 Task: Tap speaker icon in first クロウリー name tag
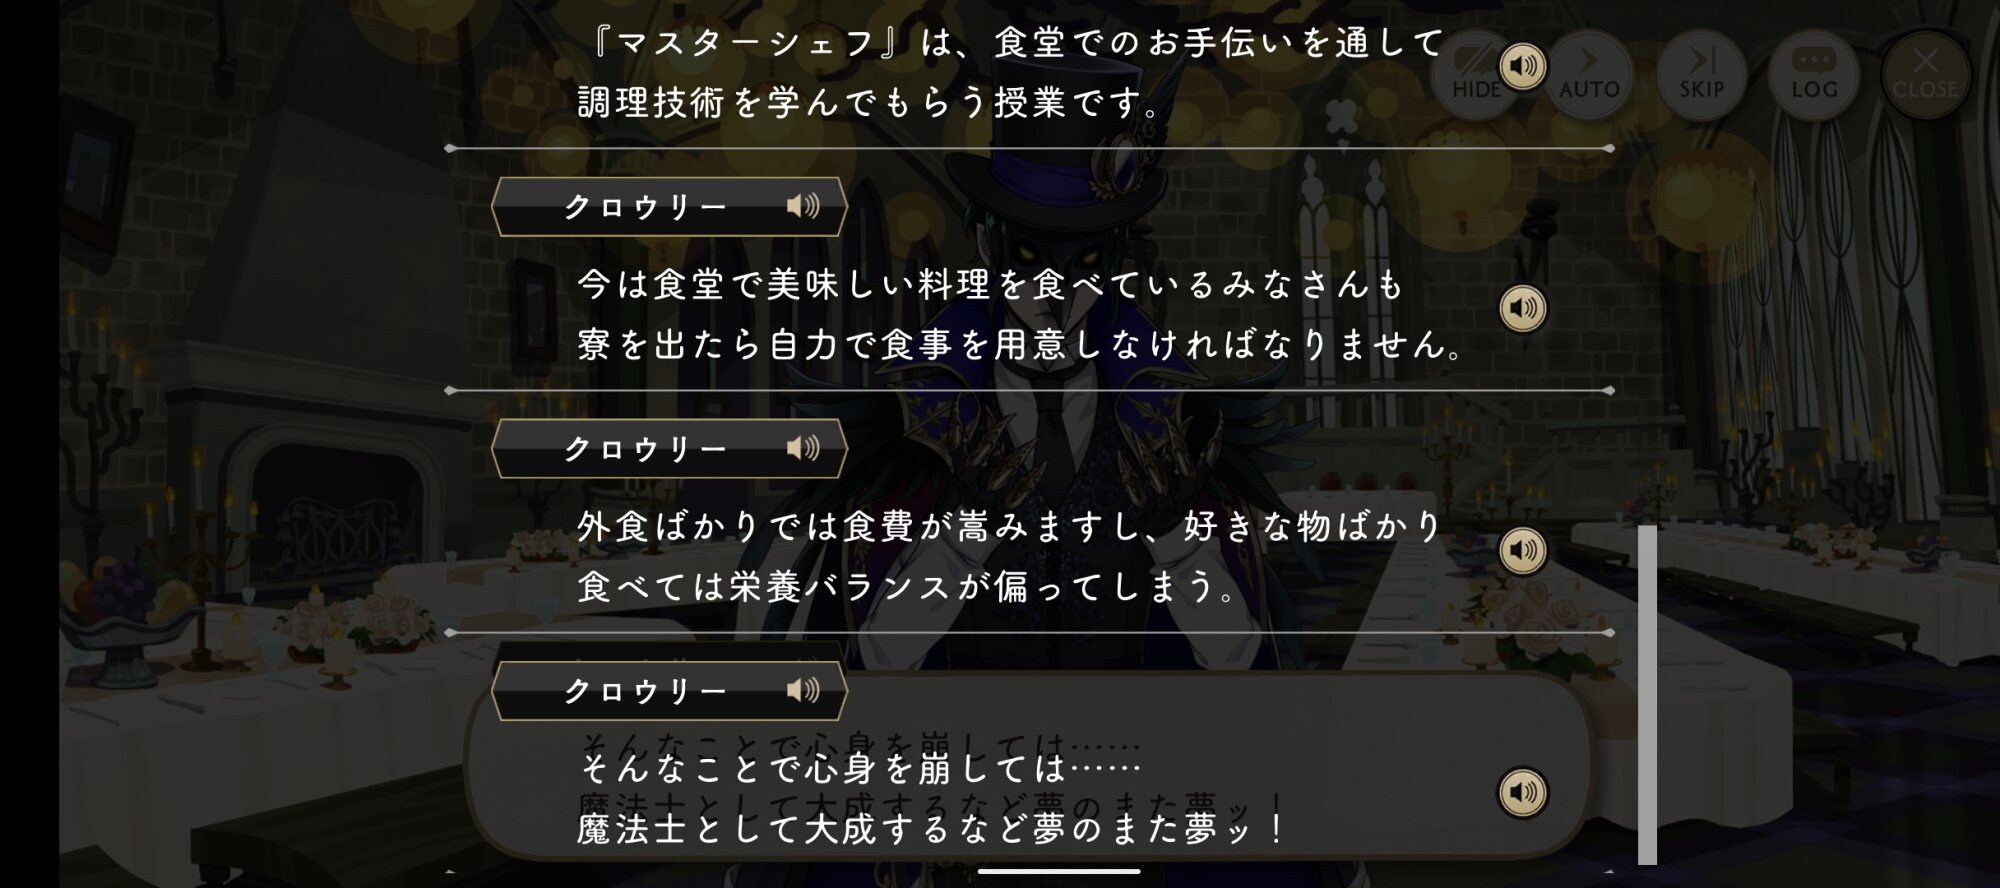pyautogui.click(x=803, y=206)
